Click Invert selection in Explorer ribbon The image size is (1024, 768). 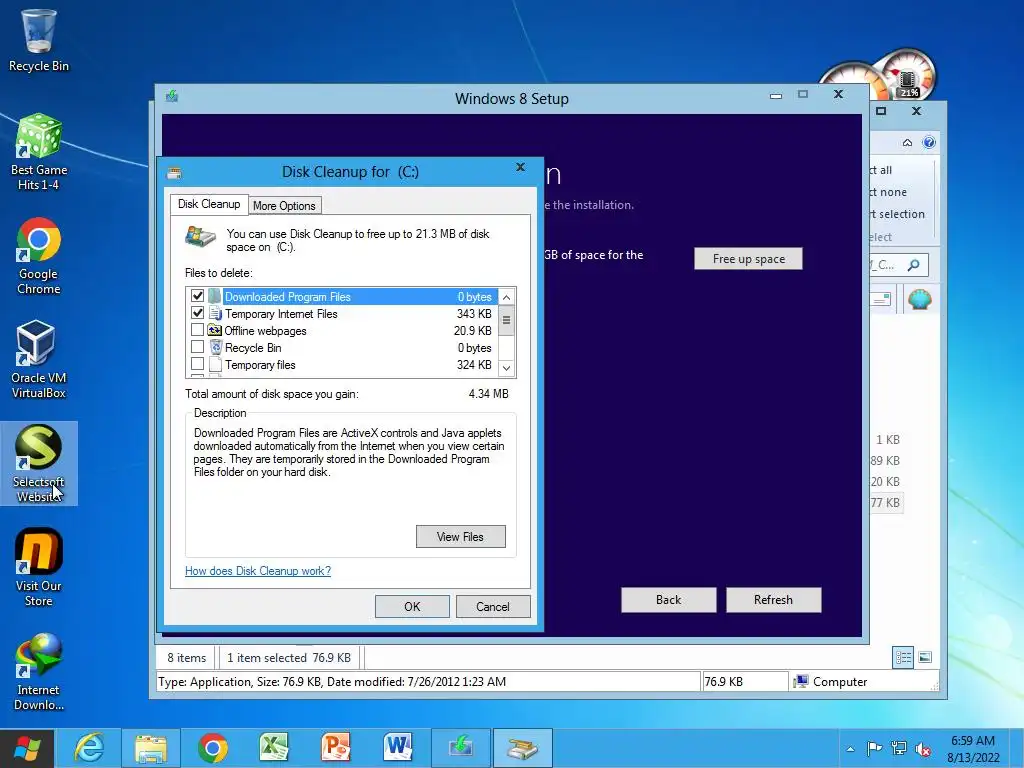click(897, 214)
